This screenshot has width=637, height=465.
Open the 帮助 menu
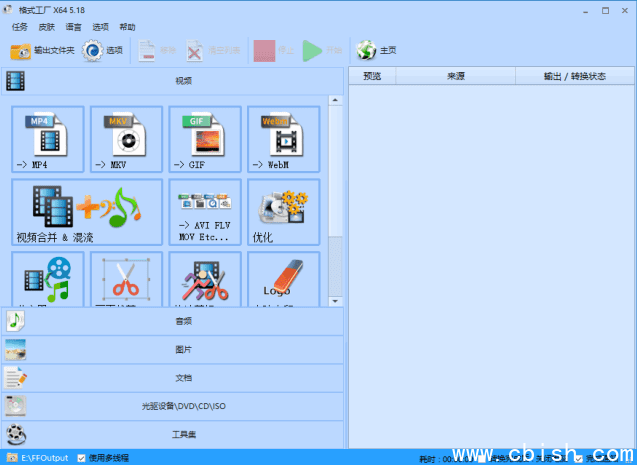[127, 27]
